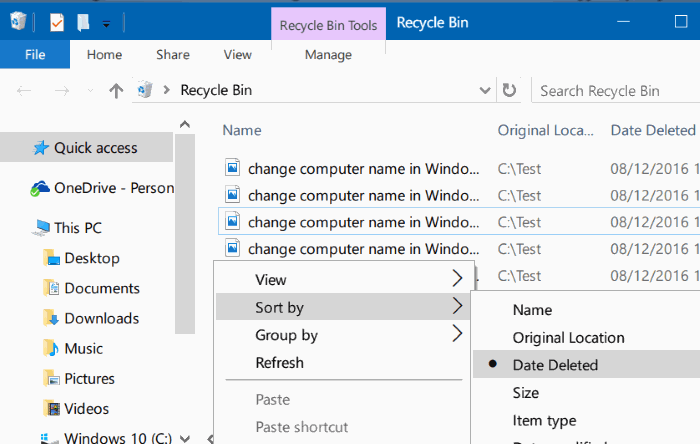The width and height of the screenshot is (700, 444).
Task: Click the Music folder icon
Action: click(x=52, y=348)
